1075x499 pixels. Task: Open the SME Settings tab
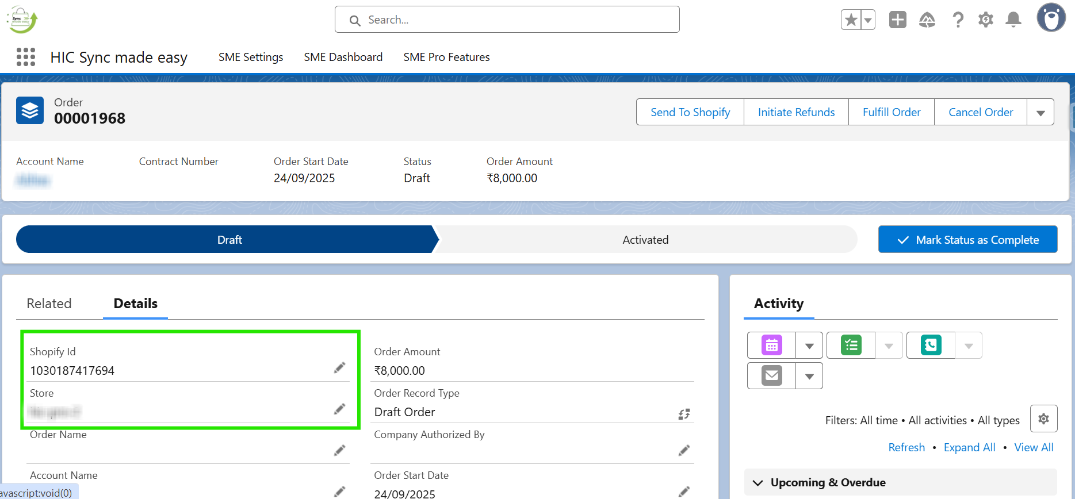pos(250,58)
